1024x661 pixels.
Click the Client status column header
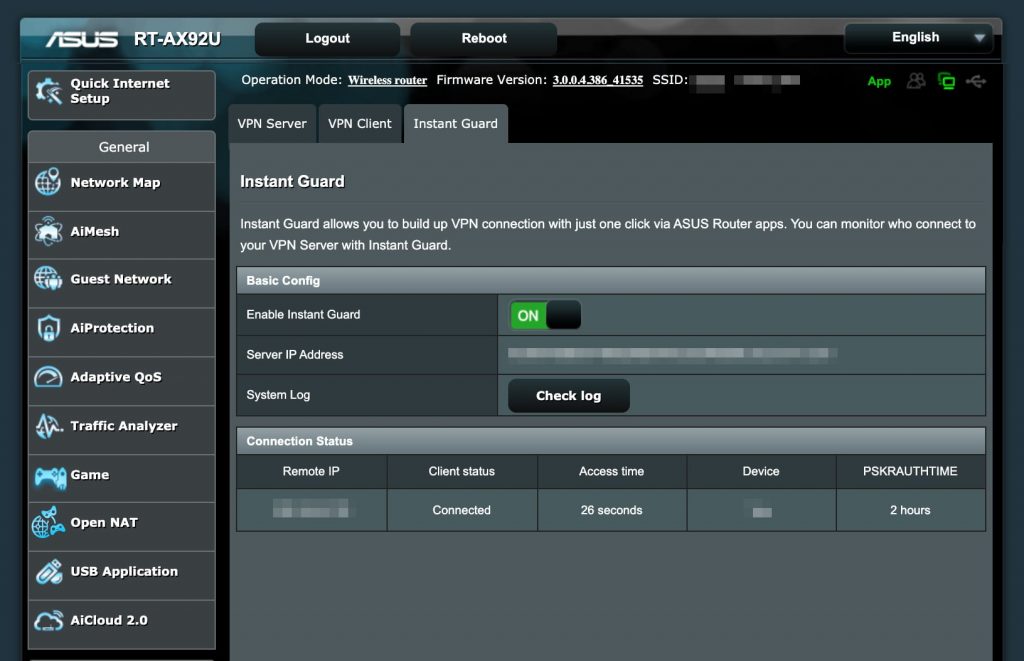(x=462, y=472)
